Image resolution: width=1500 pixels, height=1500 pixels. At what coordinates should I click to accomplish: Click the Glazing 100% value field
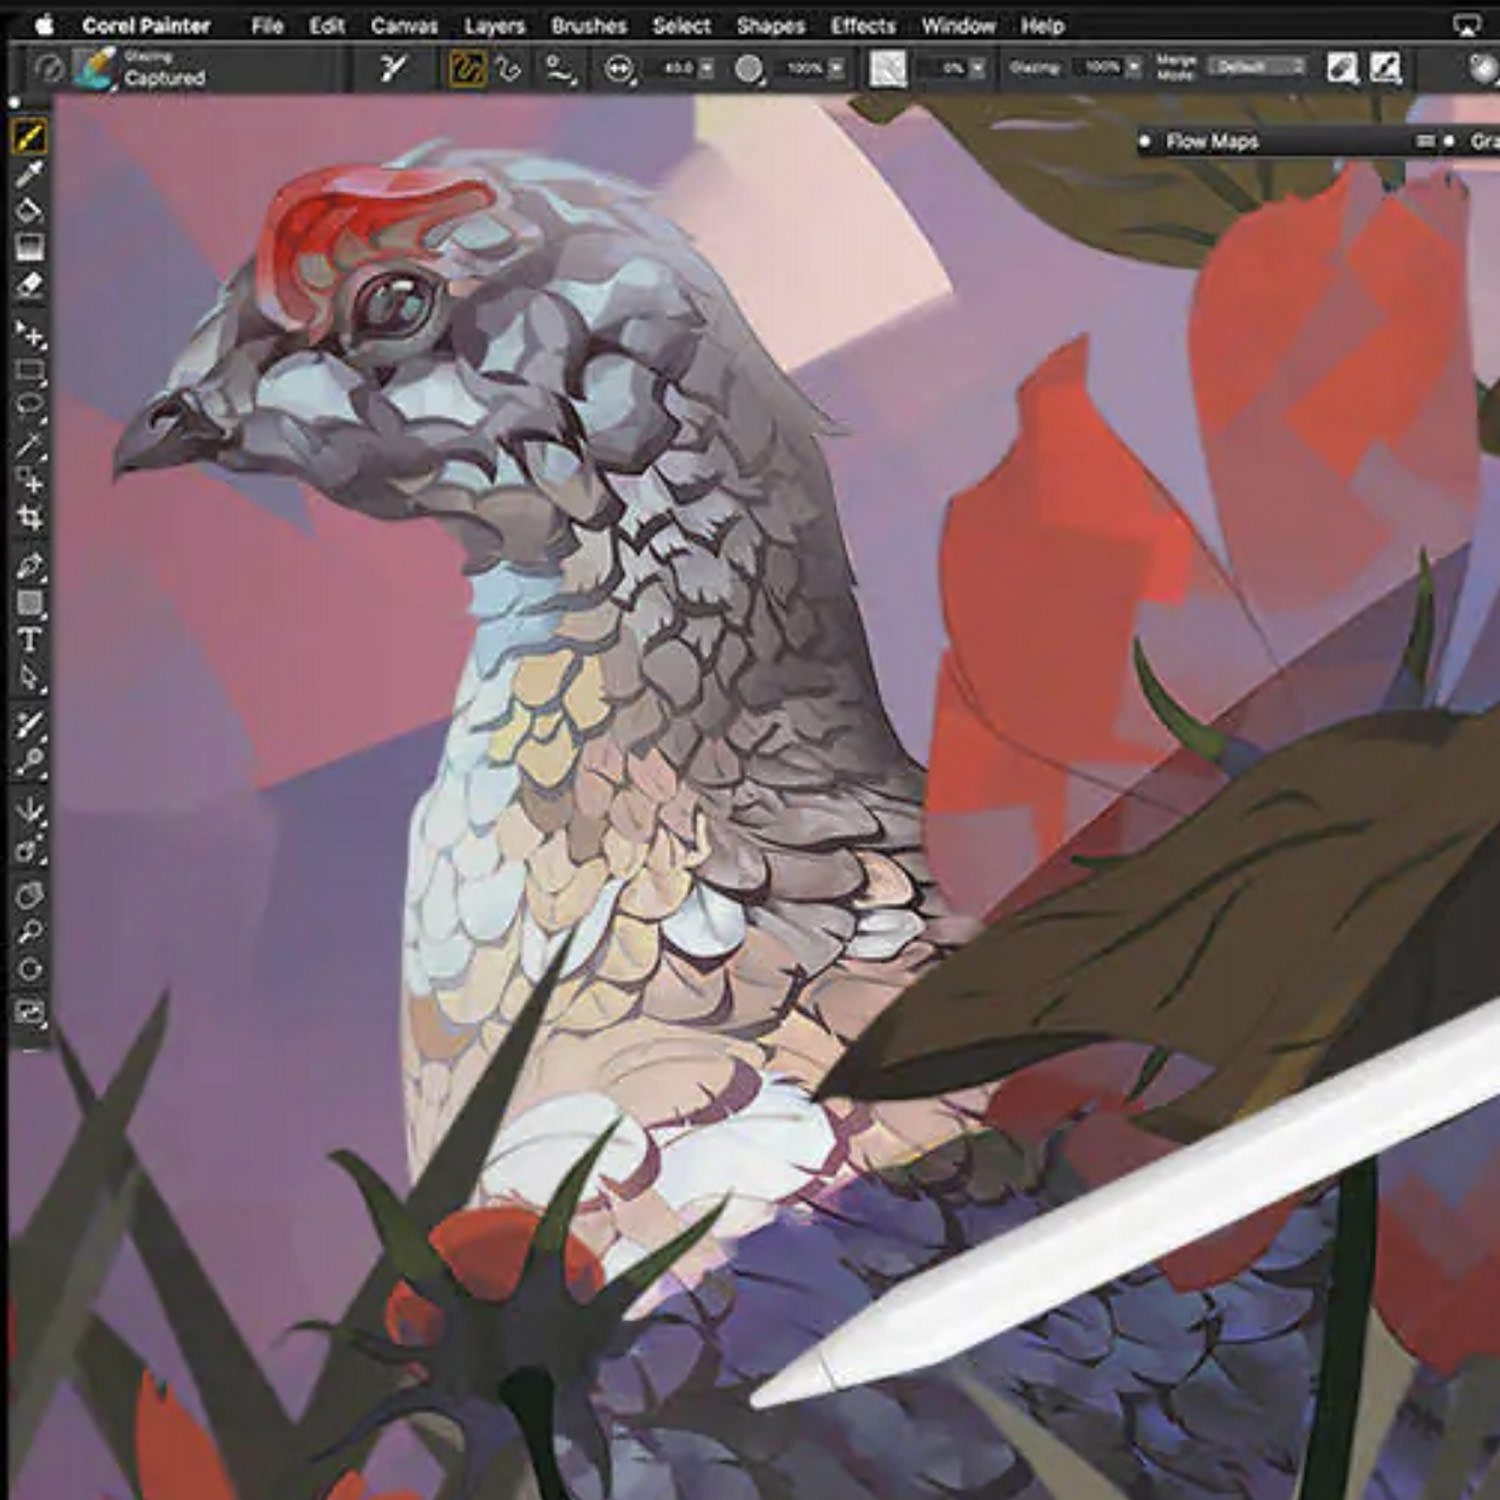(x=1099, y=67)
